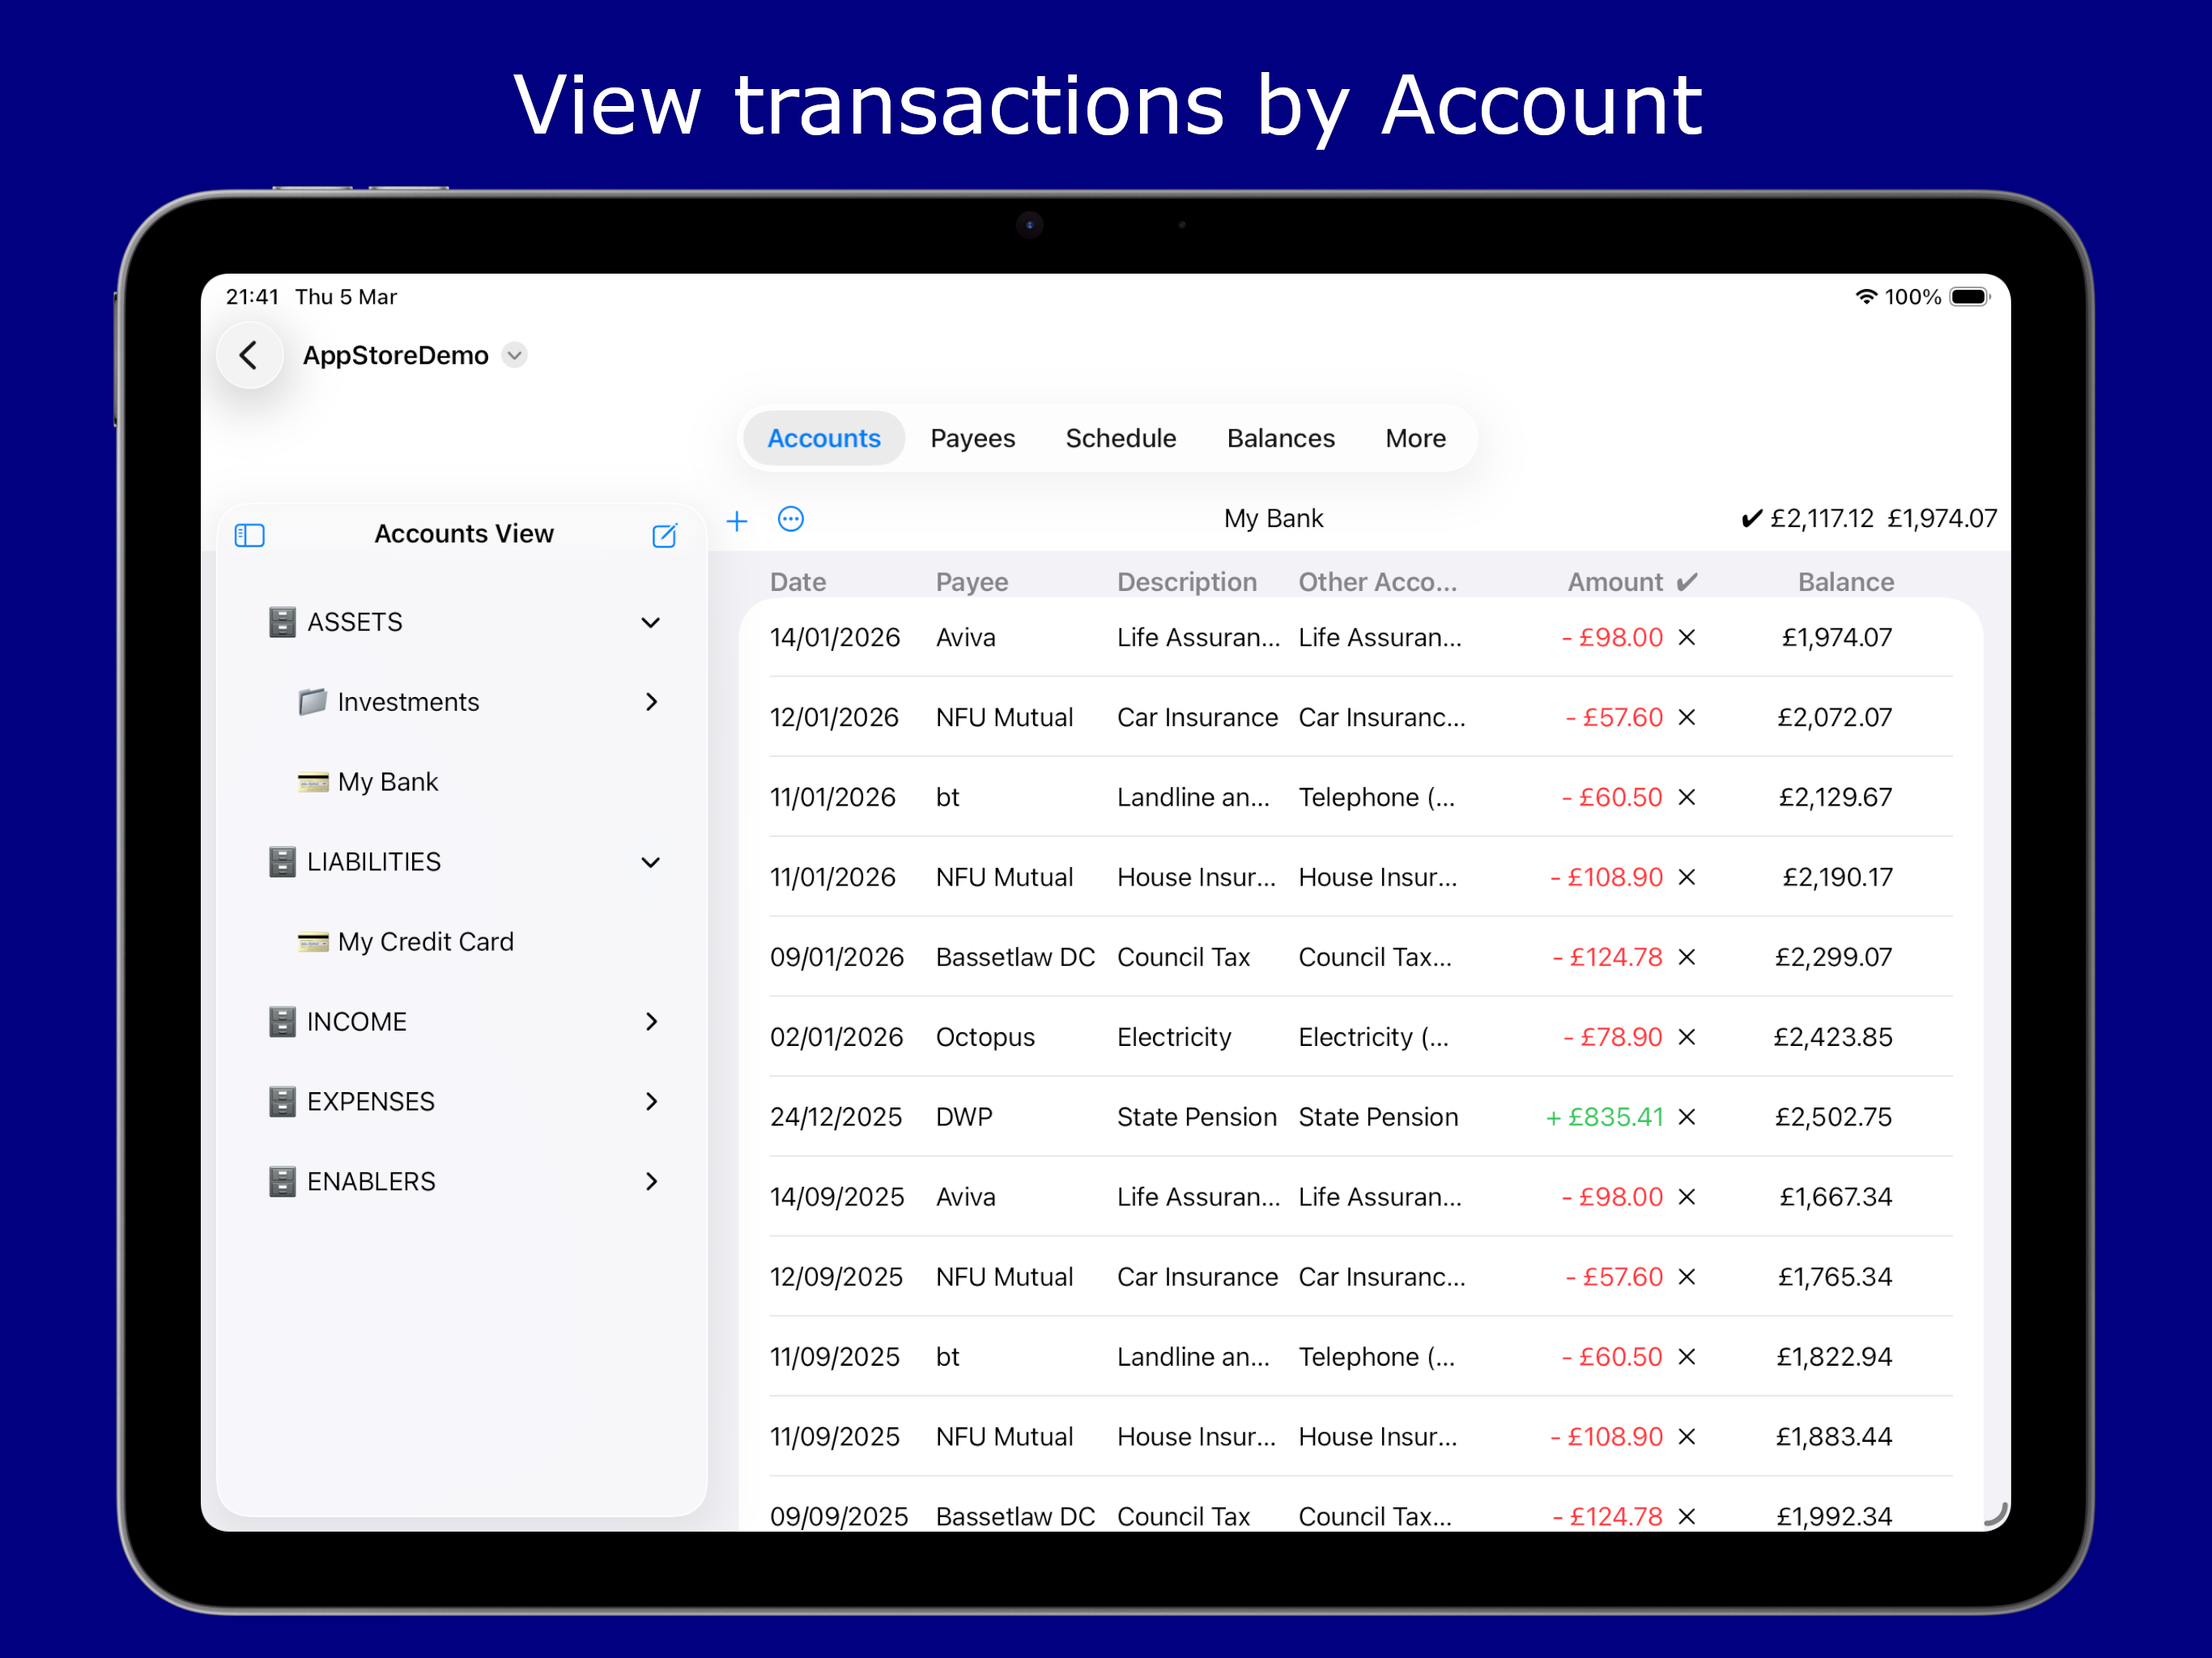Toggle cleared mark on 14/01/2026 Aviva row
The width and height of the screenshot is (2212, 1658).
[1687, 637]
